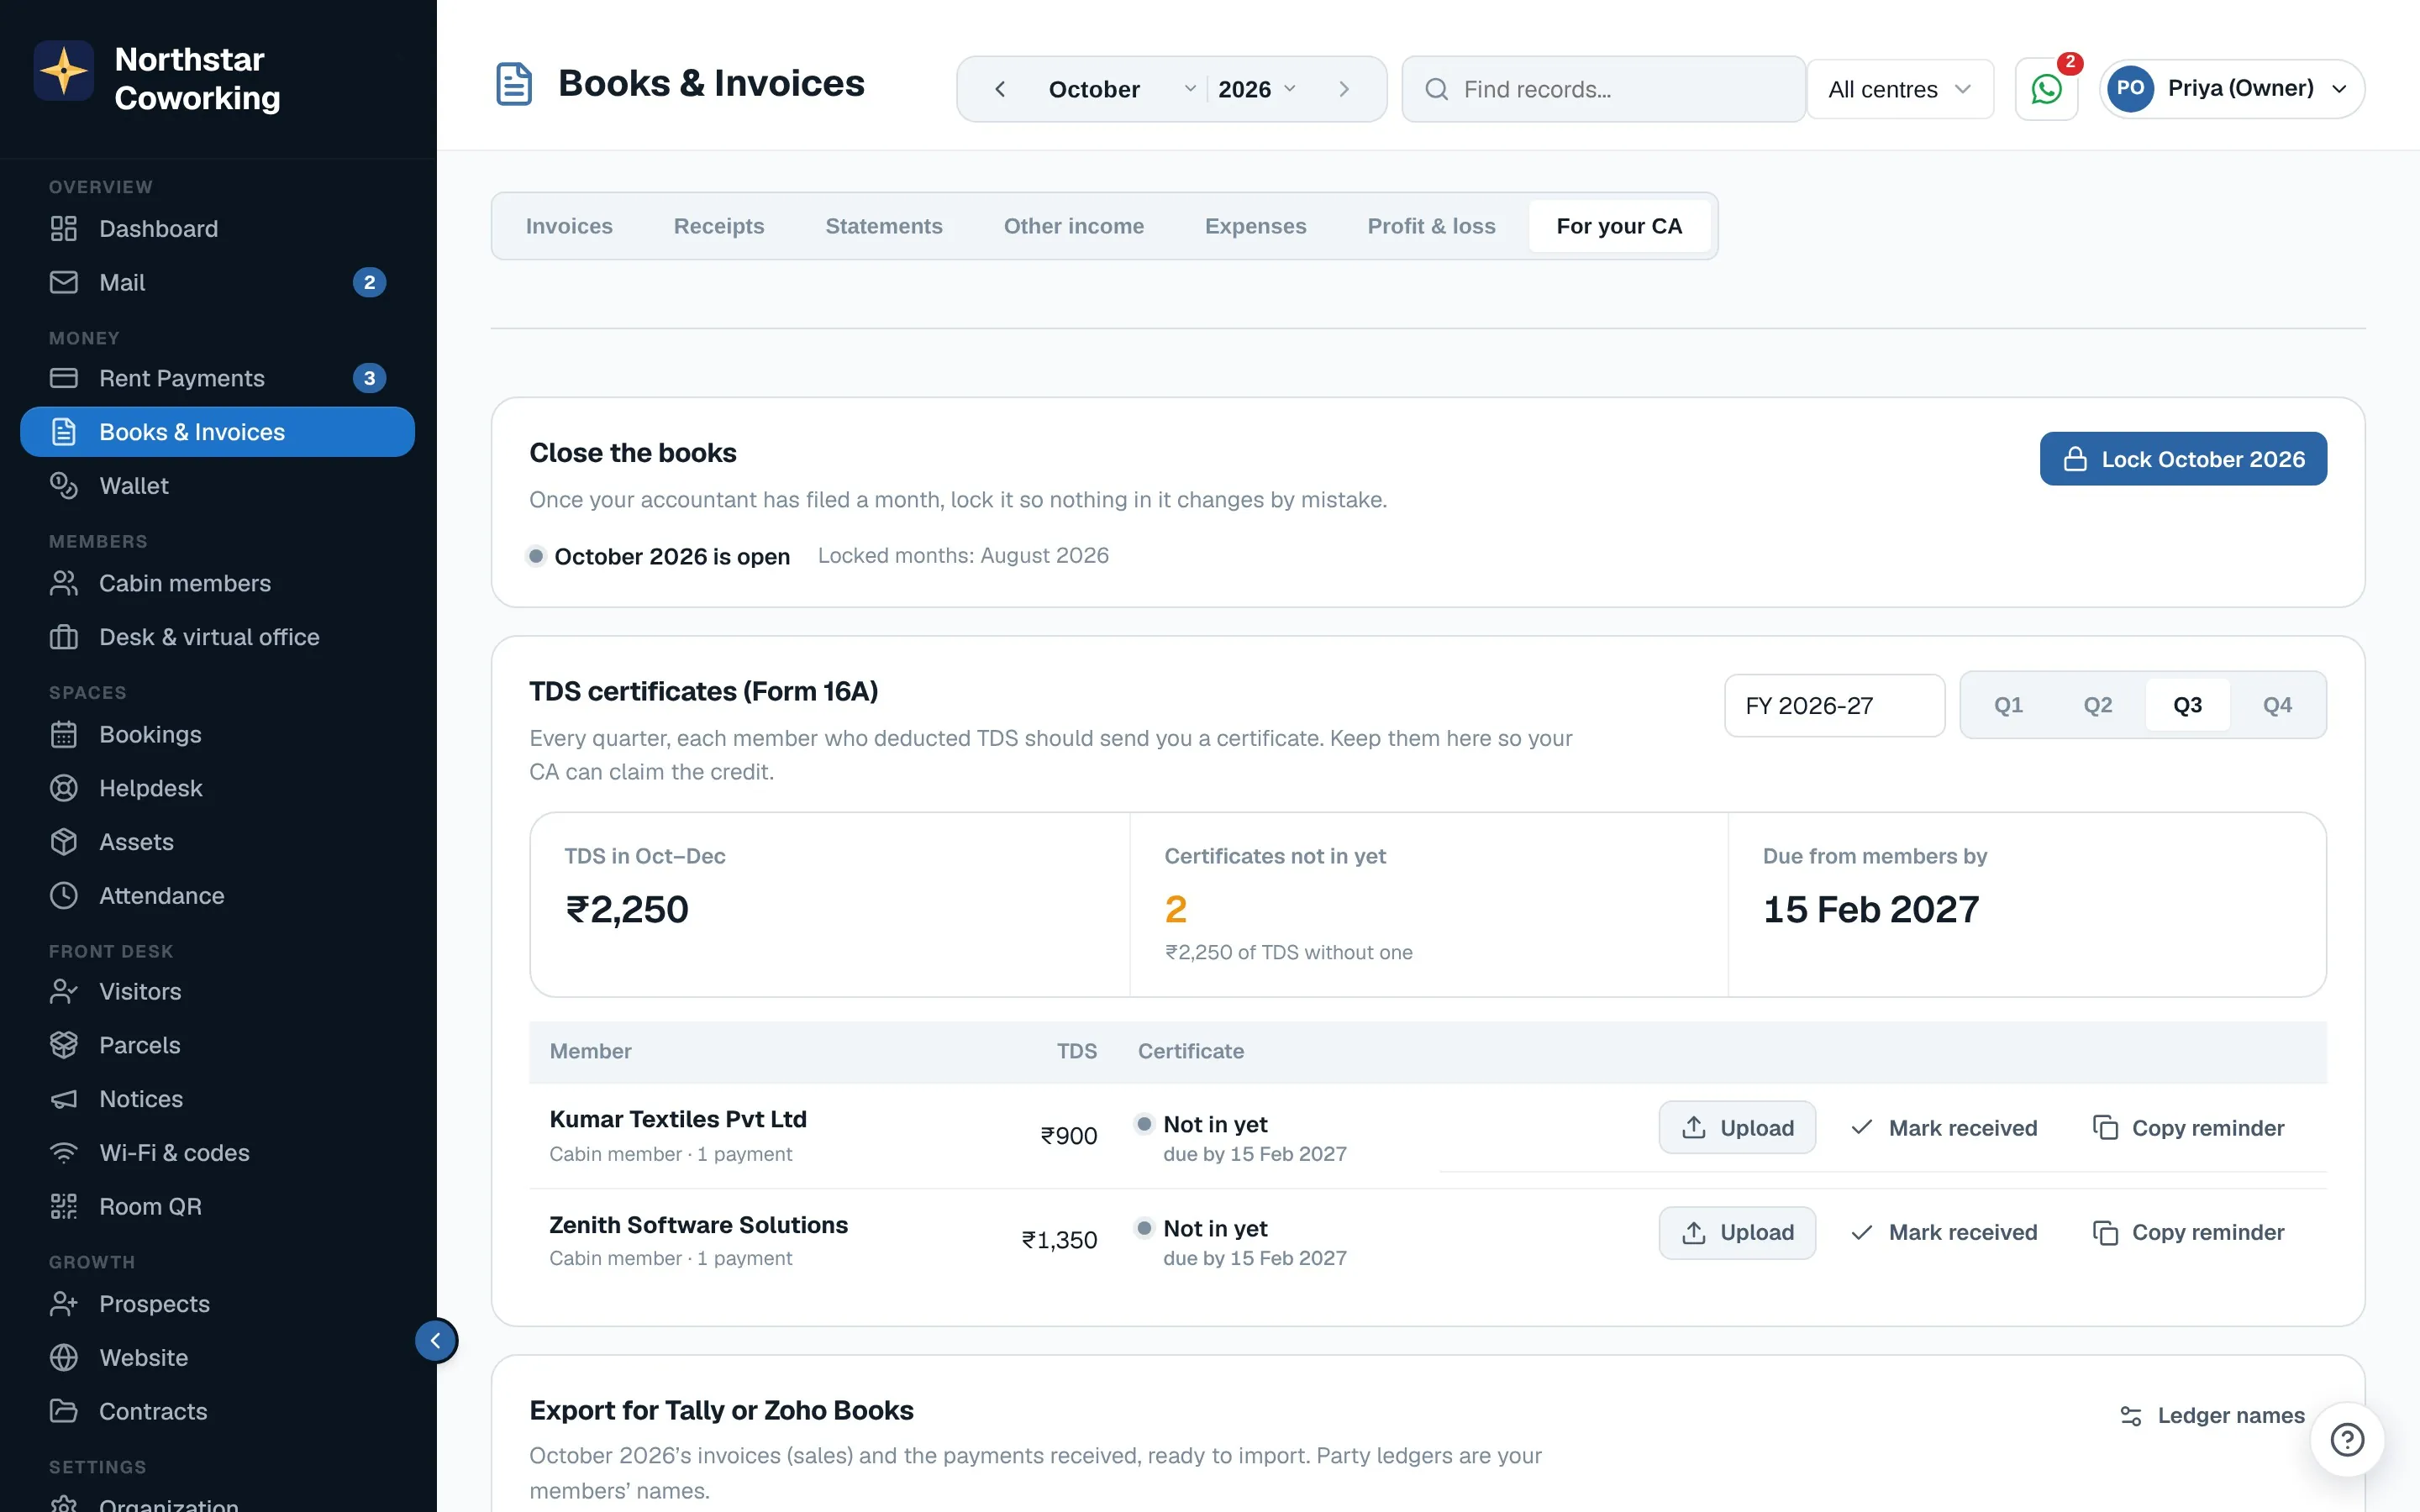Open Ledger names settings

(2212, 1415)
